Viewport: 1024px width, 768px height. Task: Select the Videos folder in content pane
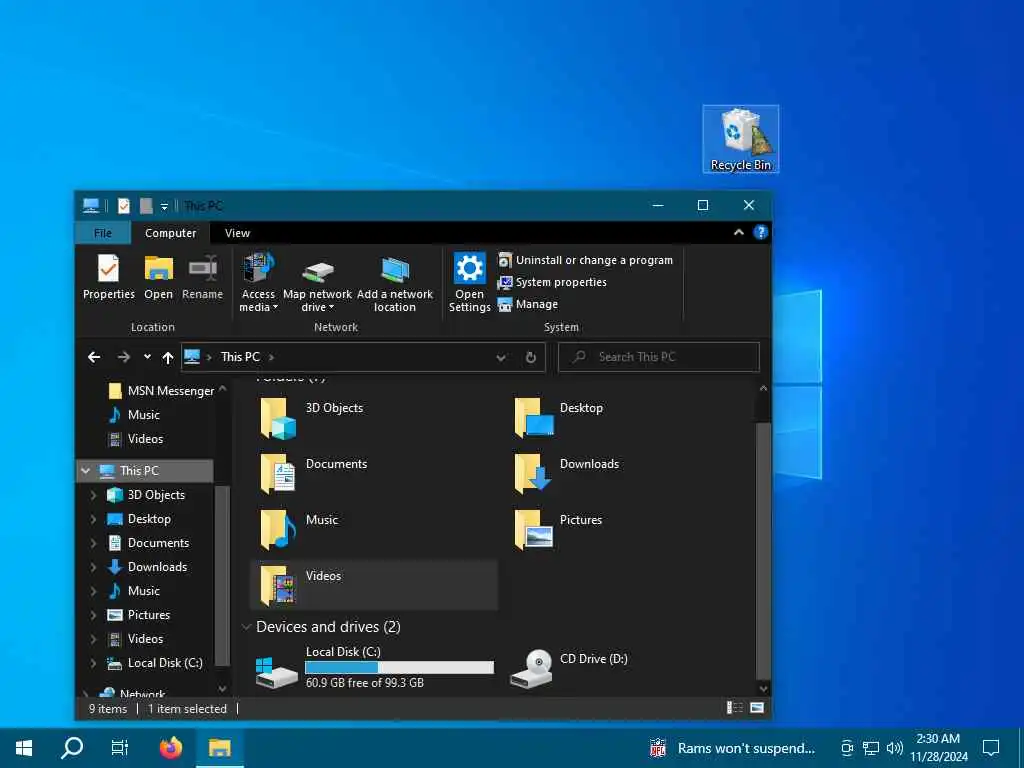(x=374, y=585)
